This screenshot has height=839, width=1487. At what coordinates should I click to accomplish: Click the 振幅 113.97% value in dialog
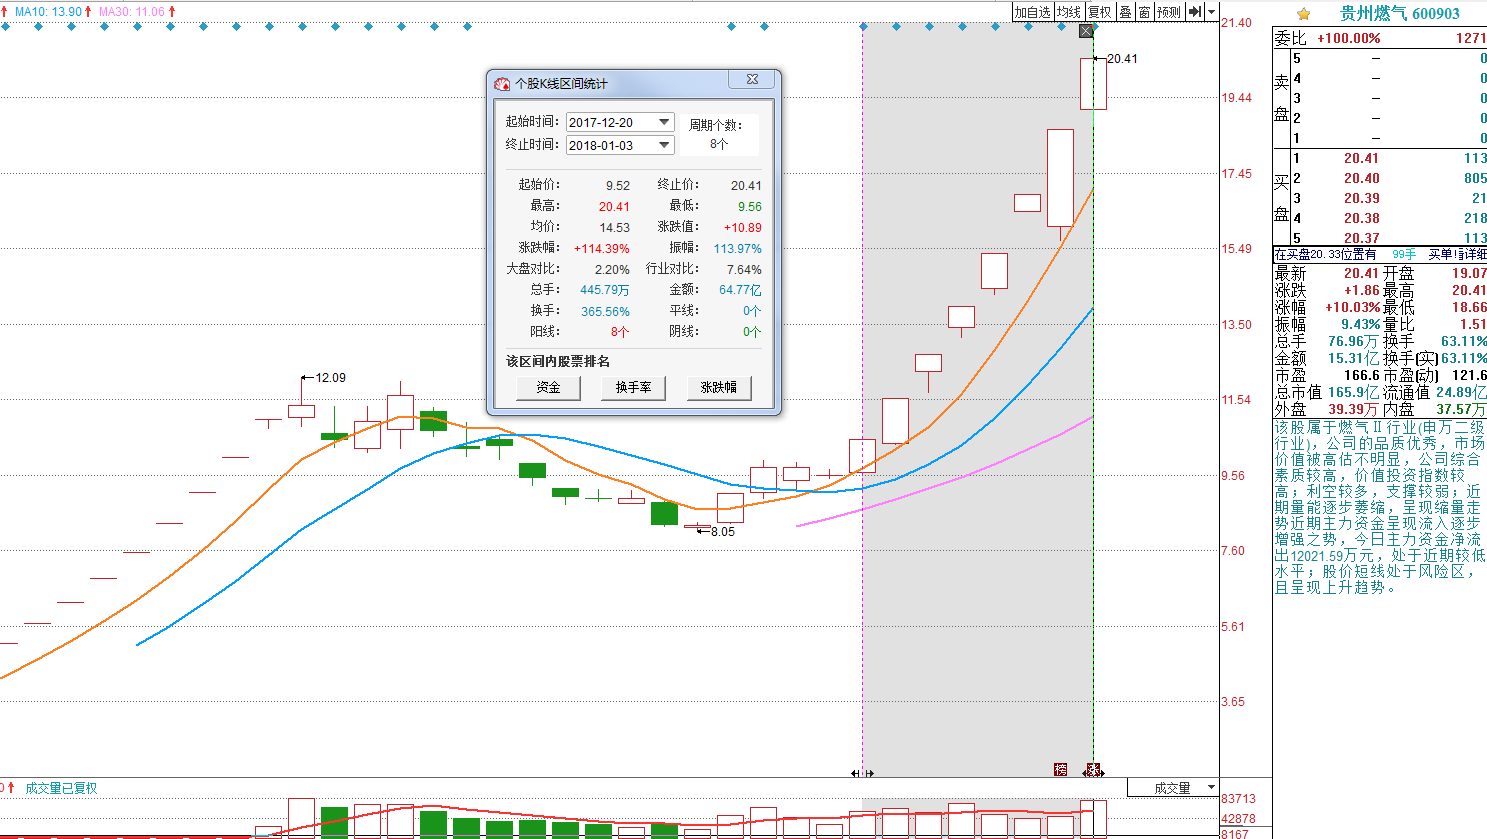(737, 249)
